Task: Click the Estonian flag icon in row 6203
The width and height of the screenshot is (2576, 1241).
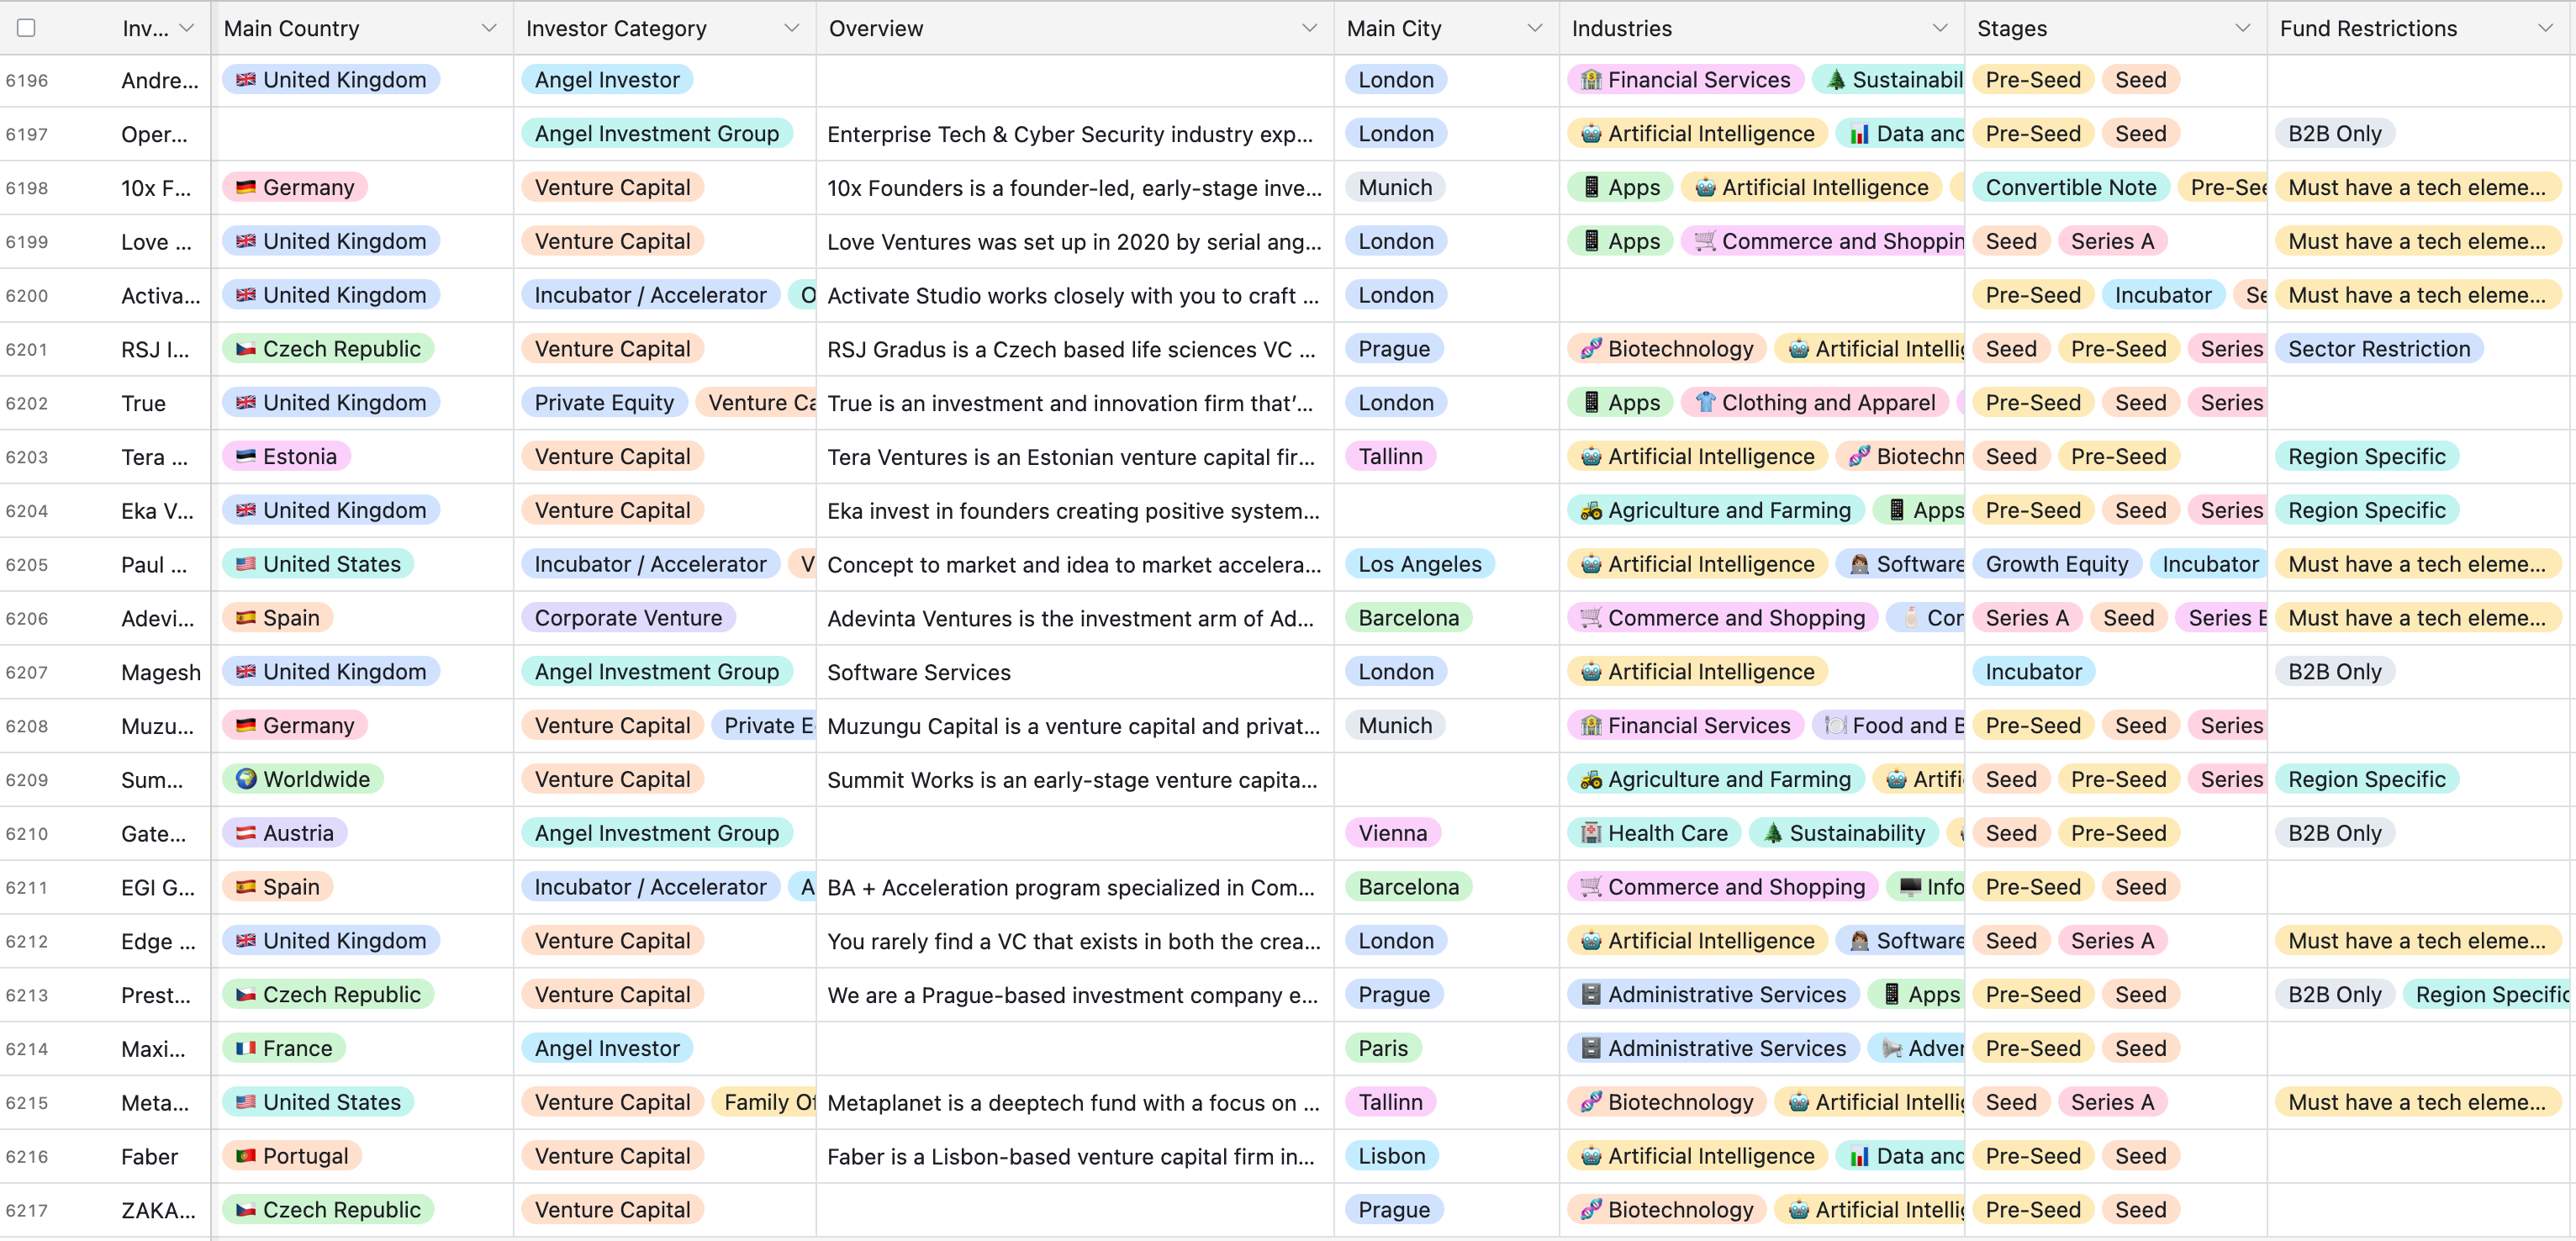Action: coord(245,456)
